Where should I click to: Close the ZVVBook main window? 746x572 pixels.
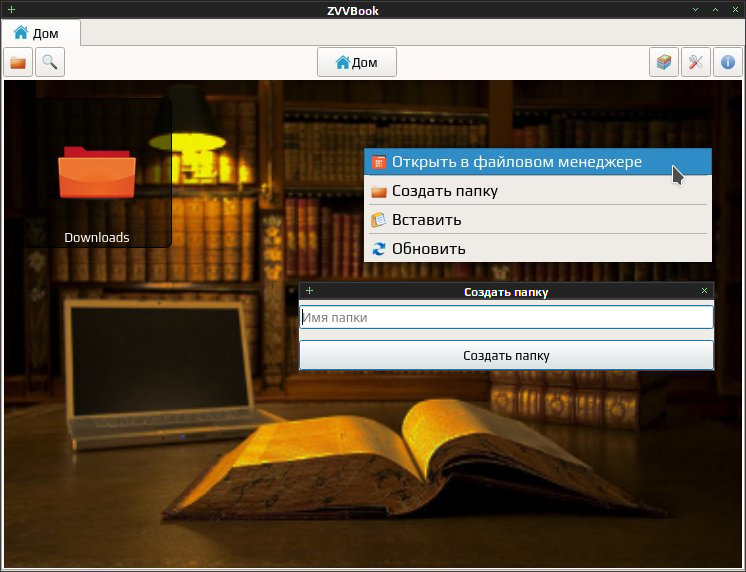pos(735,10)
